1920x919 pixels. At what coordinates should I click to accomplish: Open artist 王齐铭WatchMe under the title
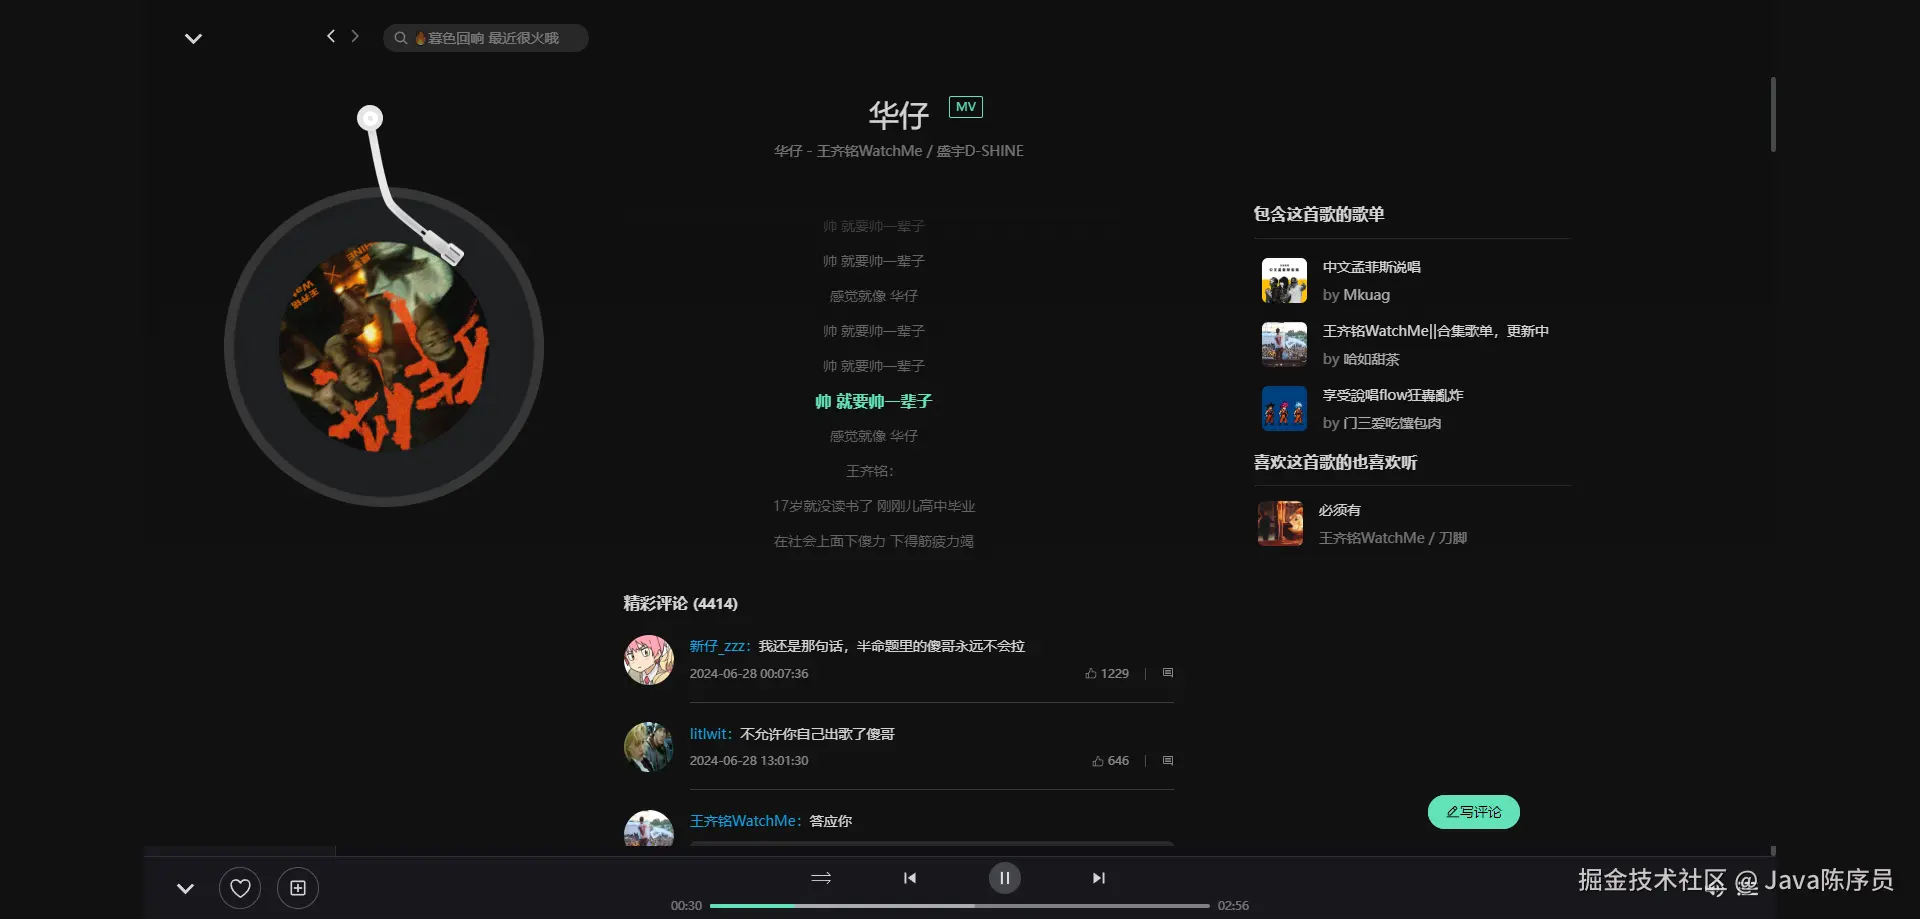coord(870,151)
